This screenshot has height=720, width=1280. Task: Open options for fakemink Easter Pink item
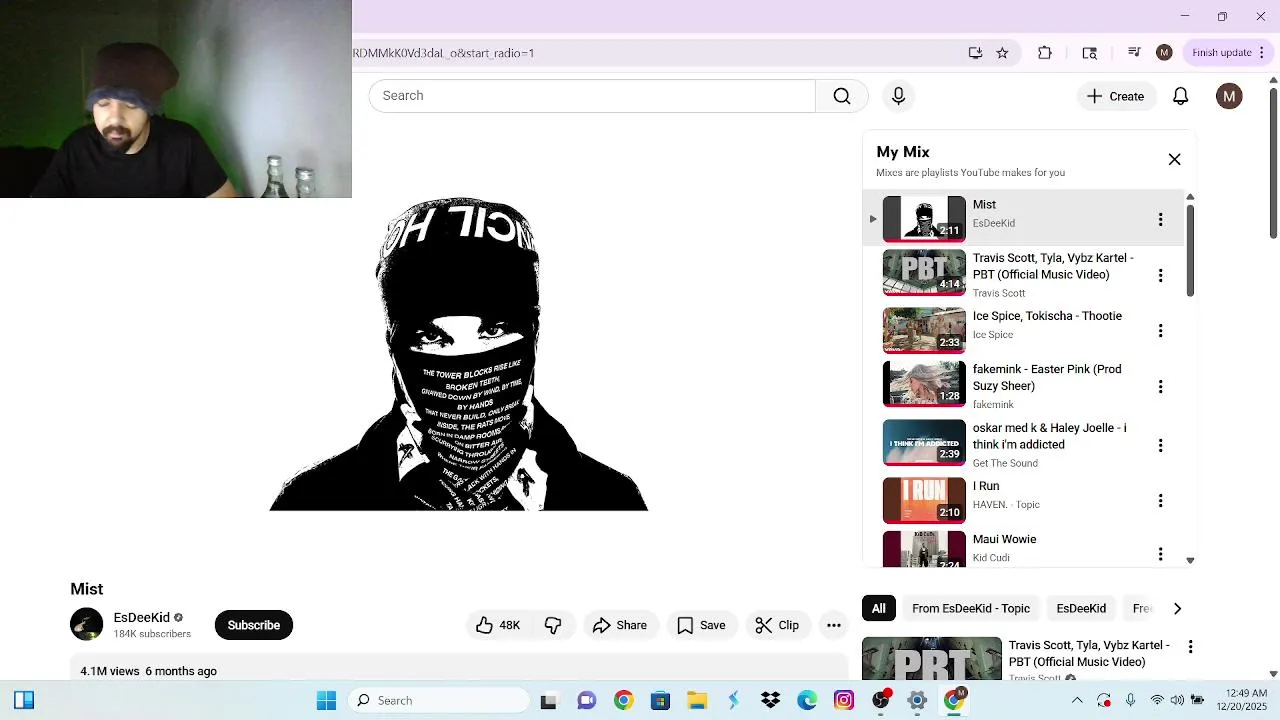[x=1160, y=386]
